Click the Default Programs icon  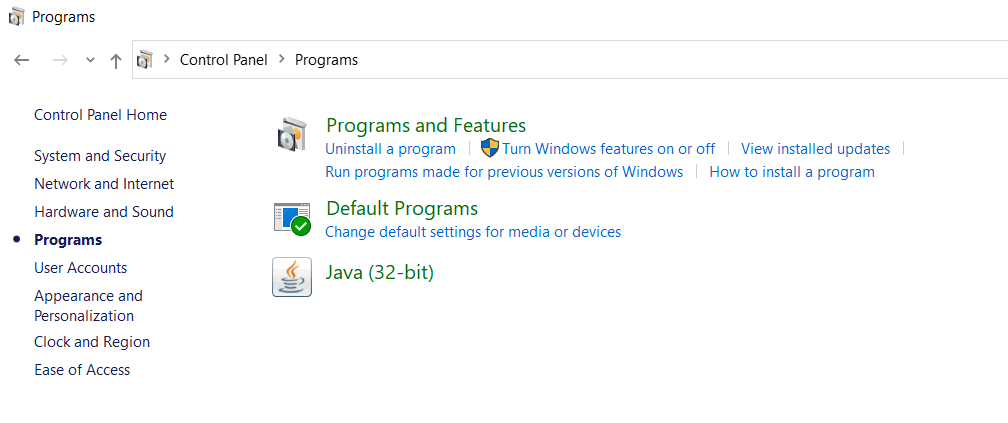click(291, 218)
